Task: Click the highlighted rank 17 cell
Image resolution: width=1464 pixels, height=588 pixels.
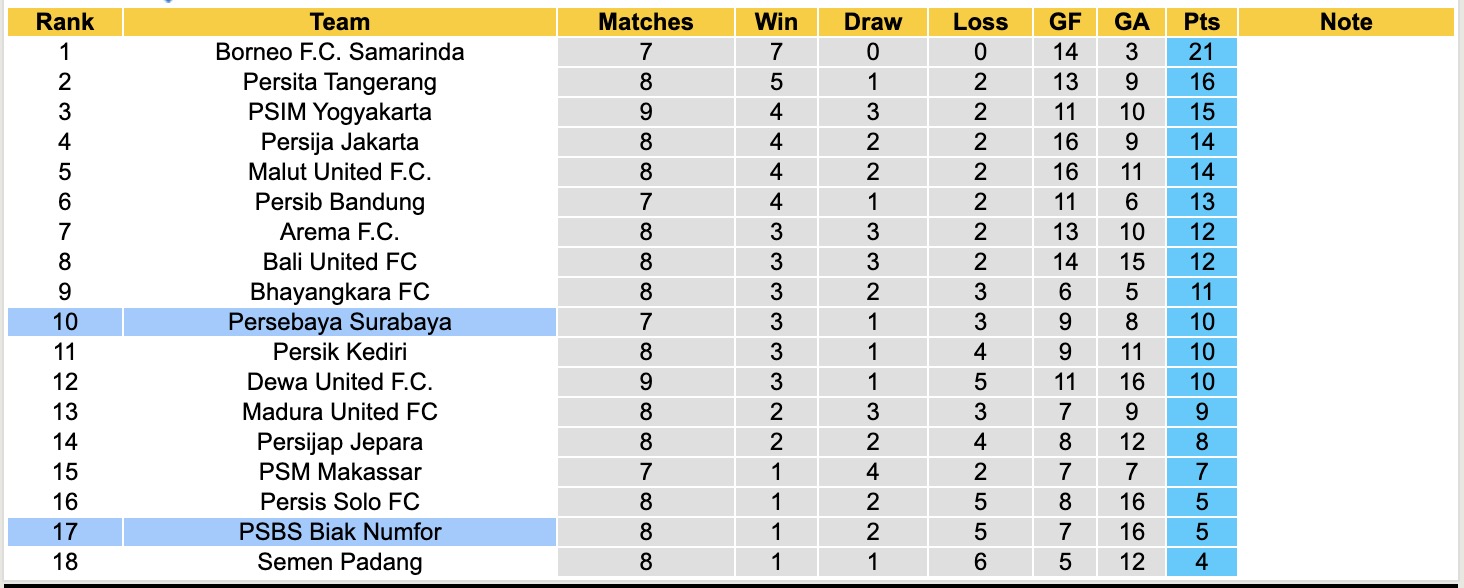Action: coord(64,532)
